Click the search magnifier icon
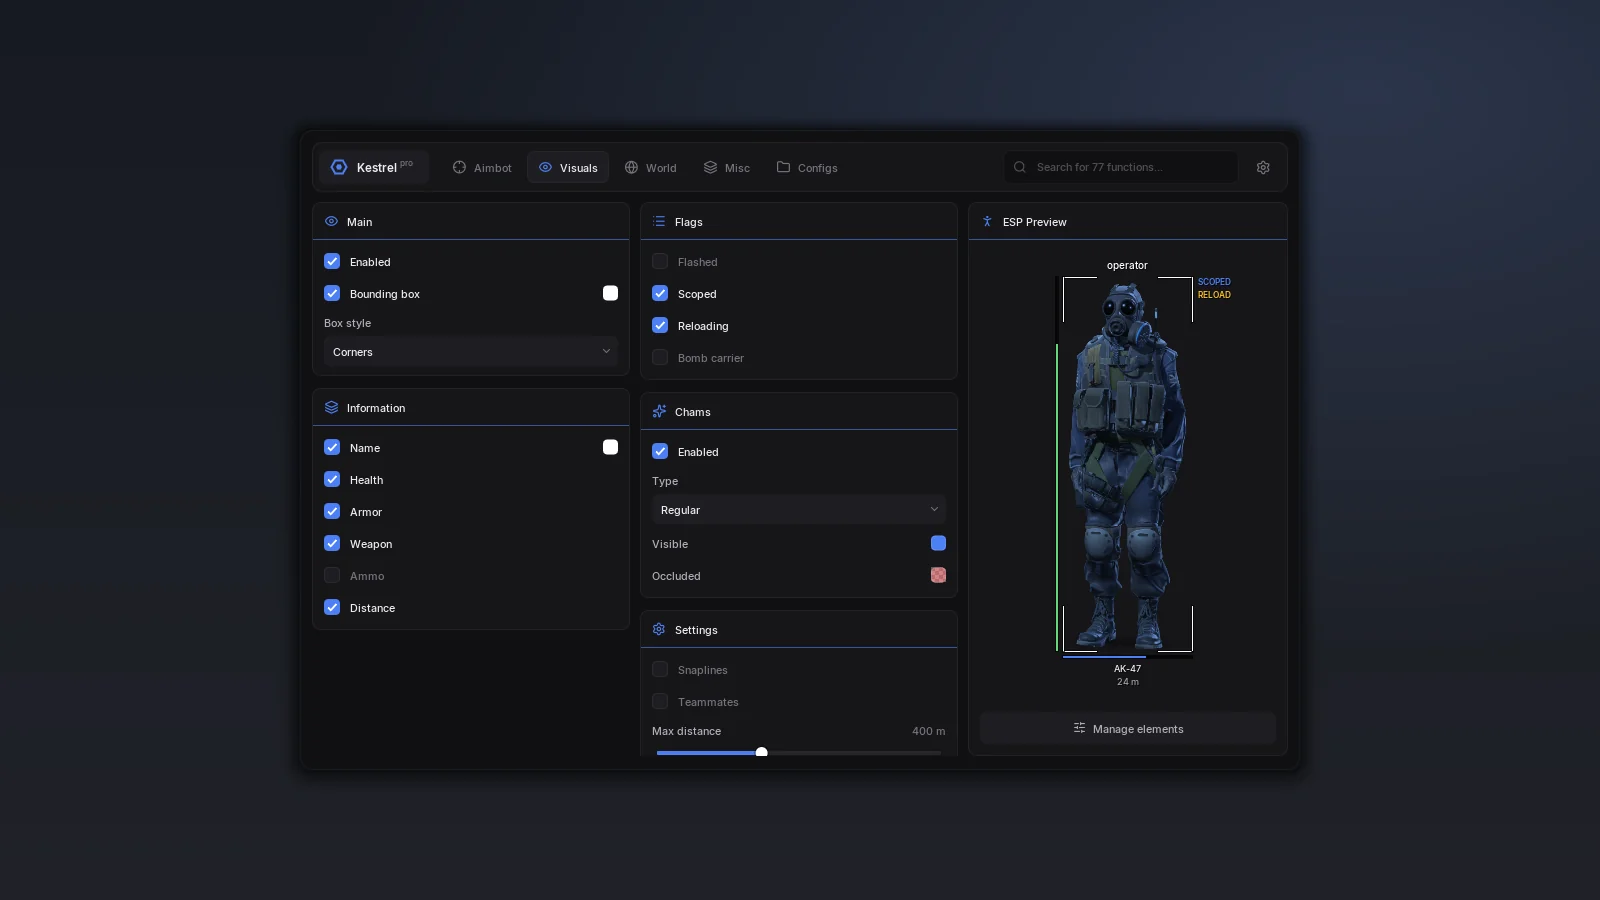Image resolution: width=1600 pixels, height=900 pixels. [x=1020, y=167]
